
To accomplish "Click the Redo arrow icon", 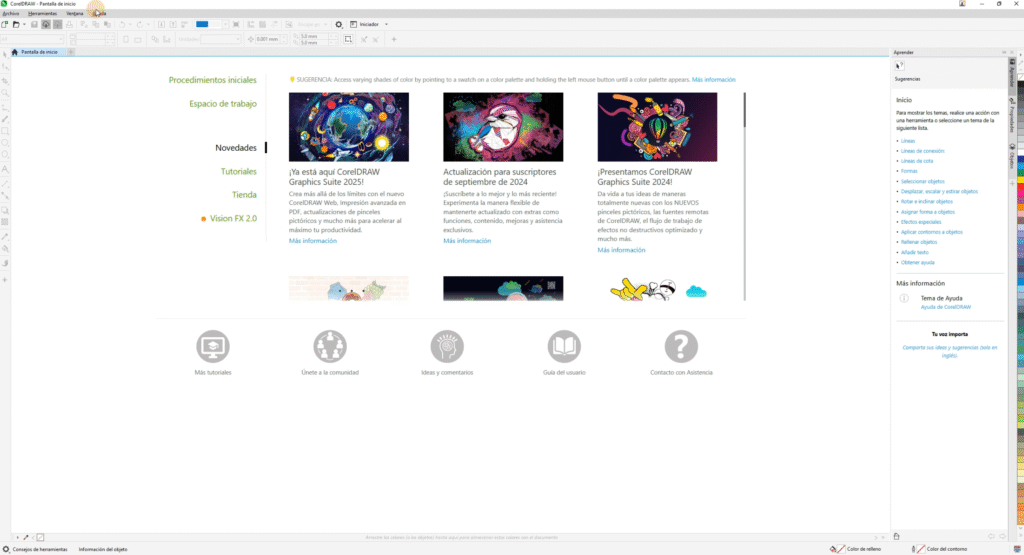I will click(140, 24).
